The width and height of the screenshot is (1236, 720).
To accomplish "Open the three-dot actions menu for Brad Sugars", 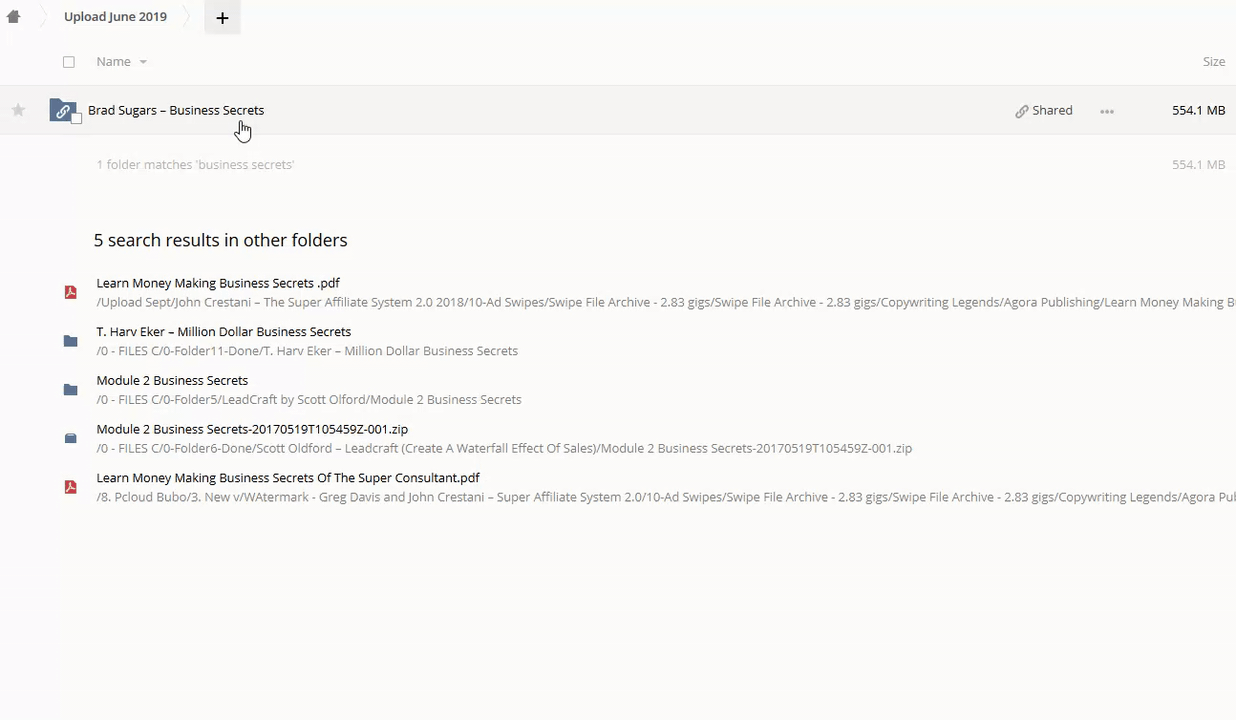I will click(1106, 111).
